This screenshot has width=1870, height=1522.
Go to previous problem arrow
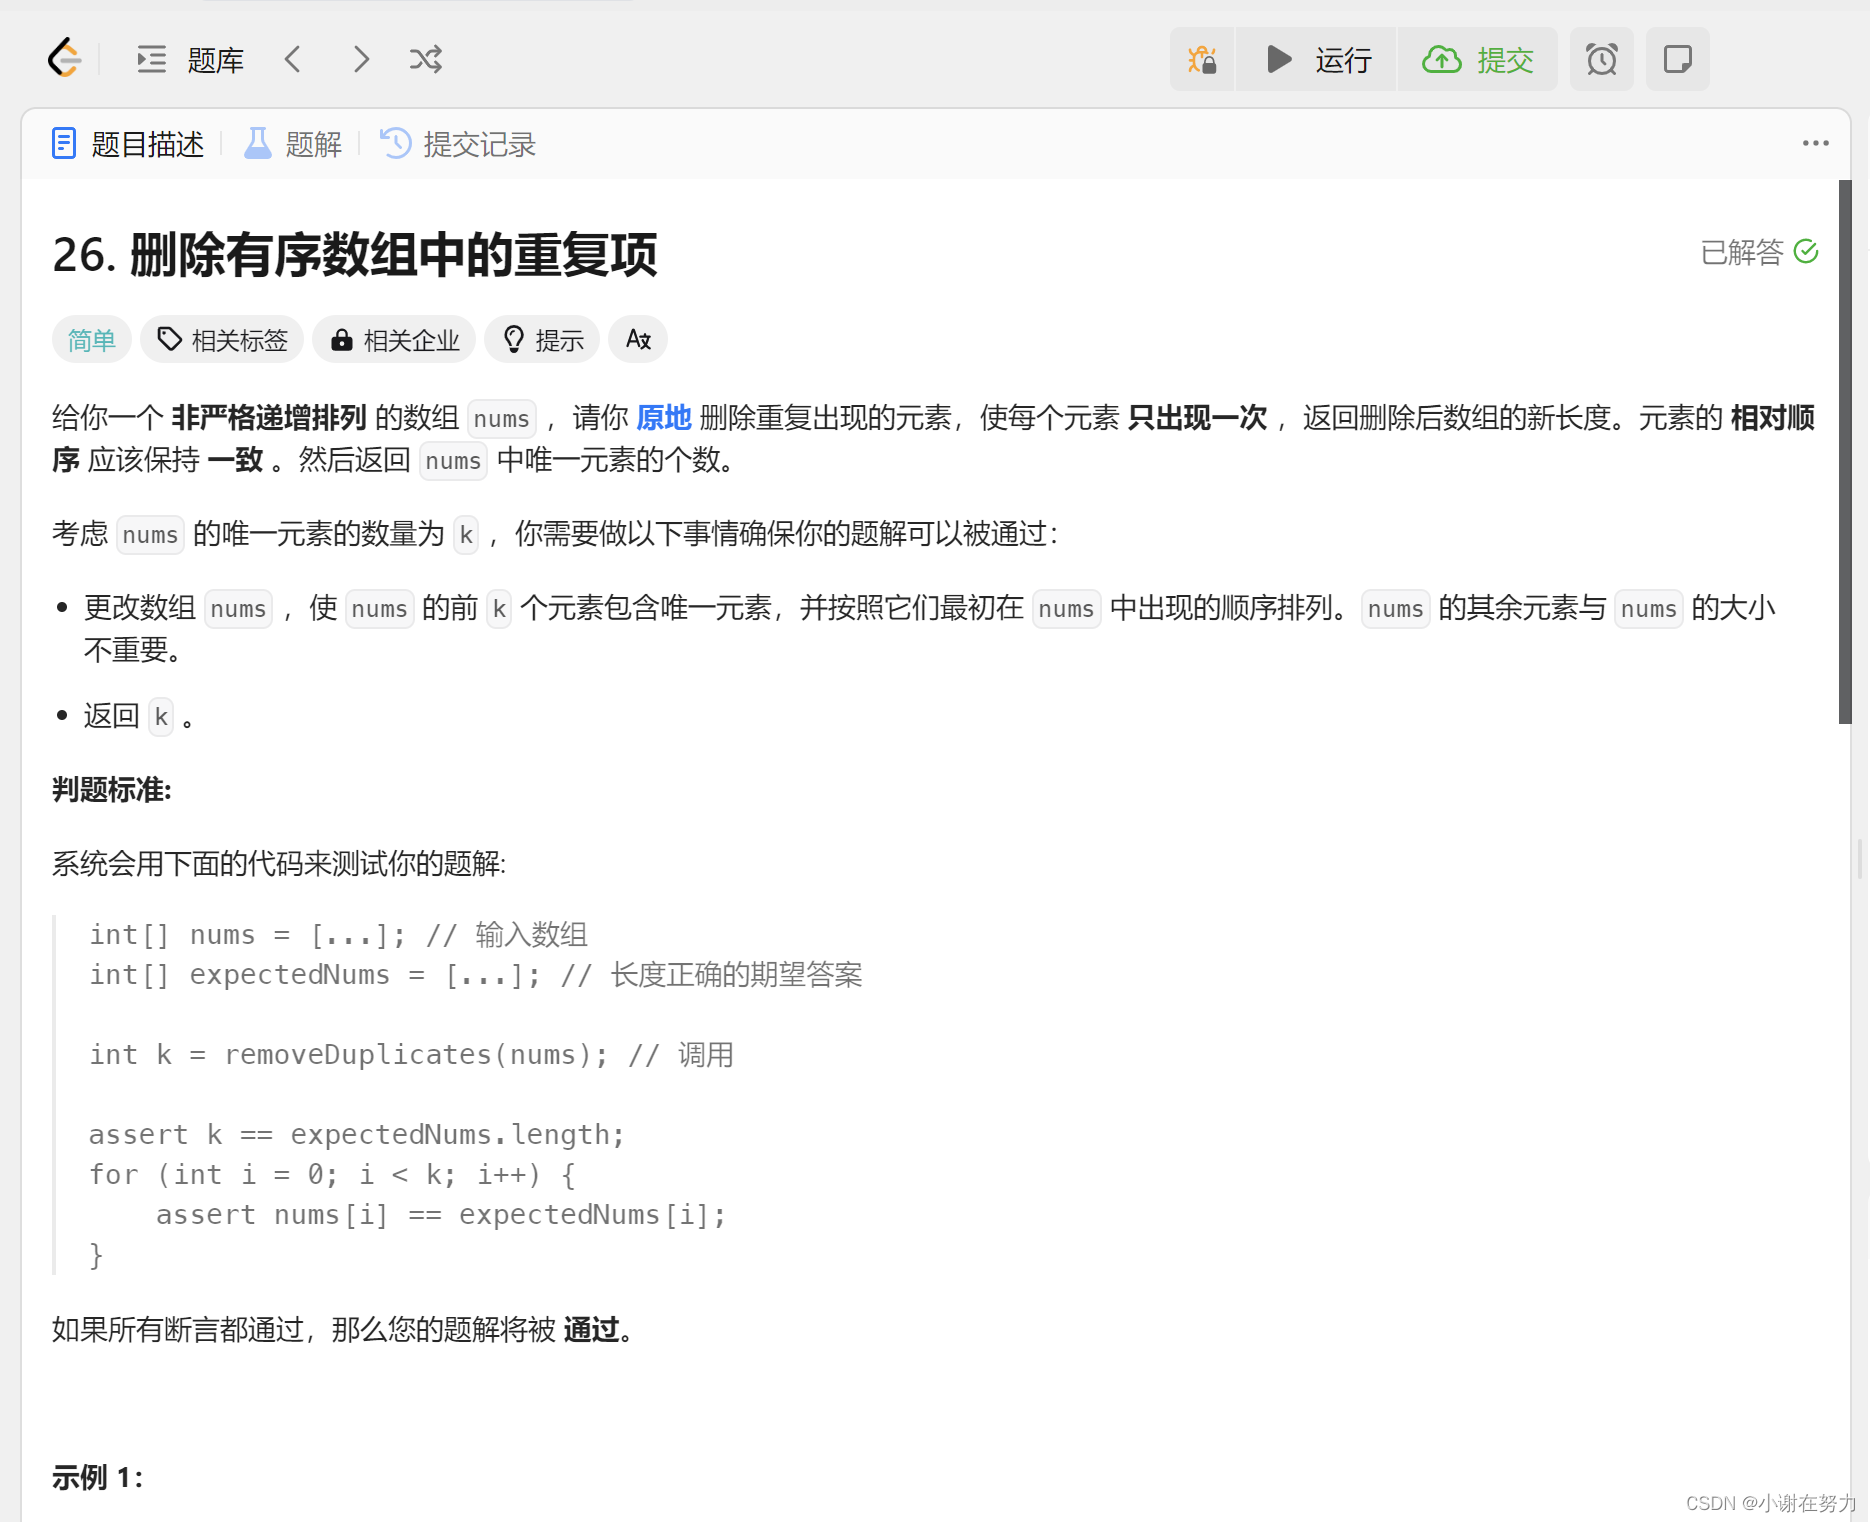tap(293, 60)
